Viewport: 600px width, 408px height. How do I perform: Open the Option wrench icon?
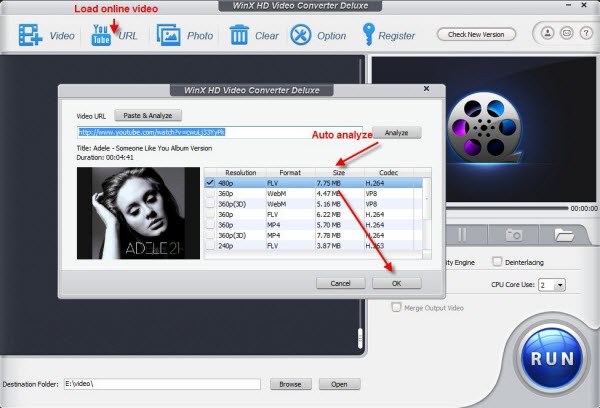[301, 35]
